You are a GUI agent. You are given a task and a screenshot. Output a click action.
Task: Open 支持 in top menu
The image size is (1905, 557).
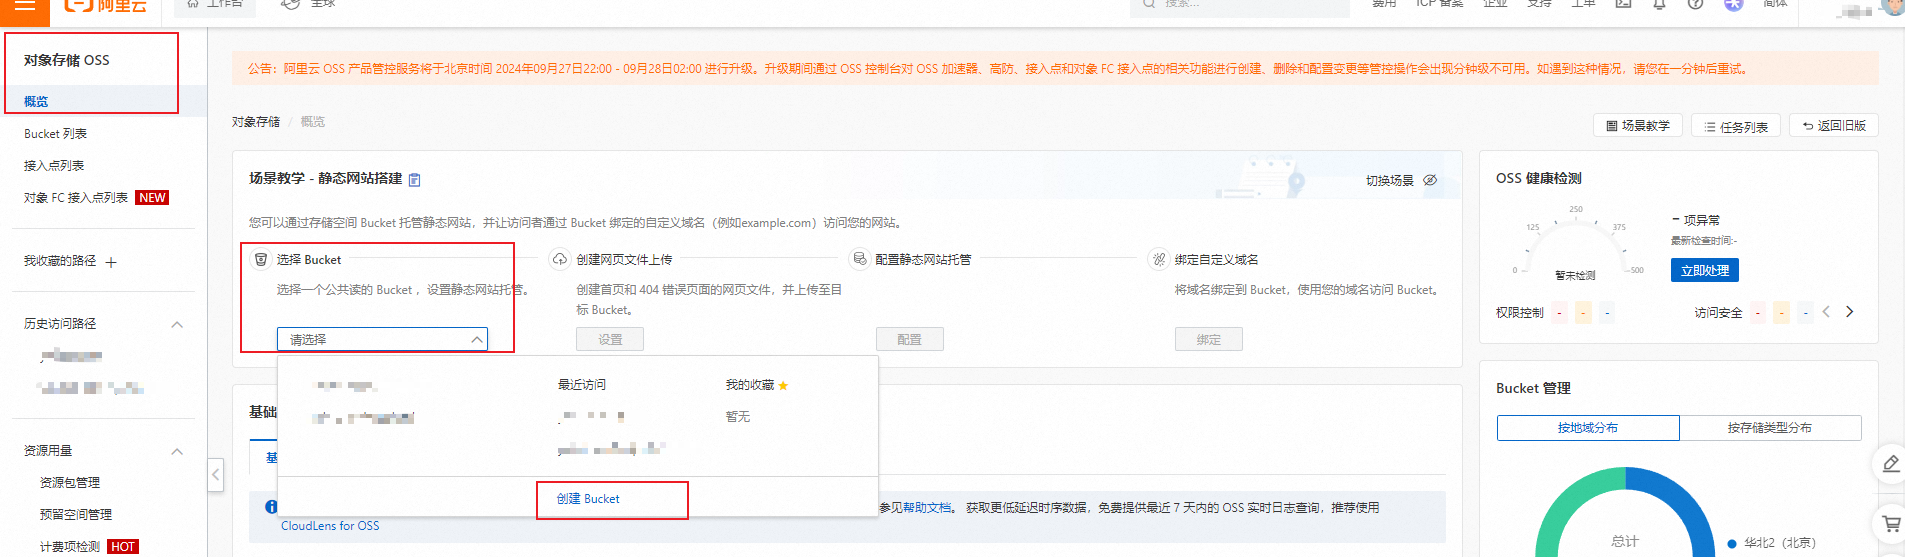pos(1539,4)
